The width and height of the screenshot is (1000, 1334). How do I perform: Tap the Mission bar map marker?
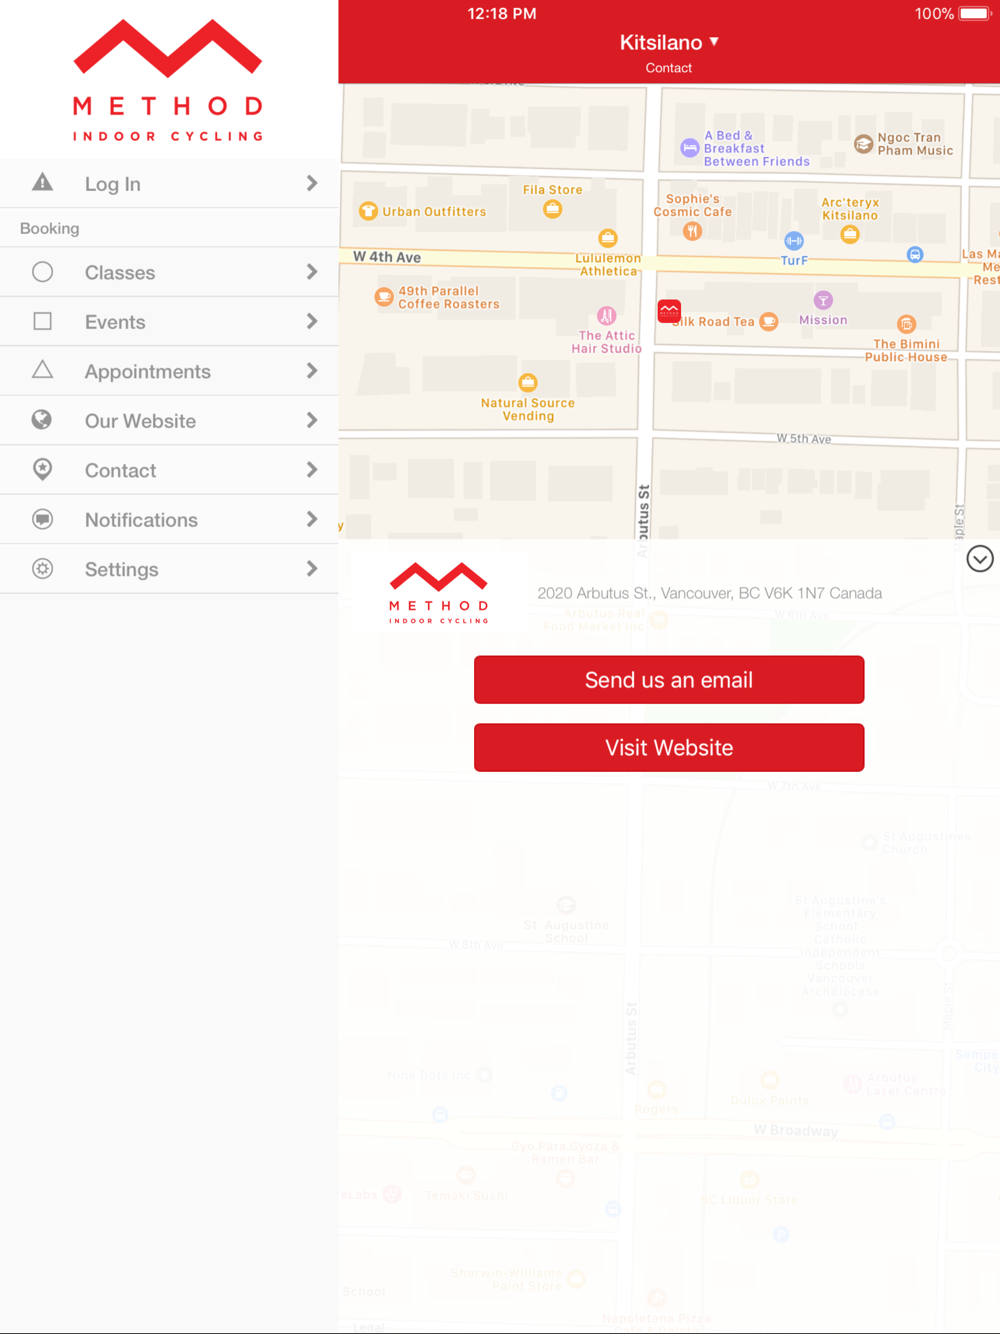pyautogui.click(x=823, y=300)
